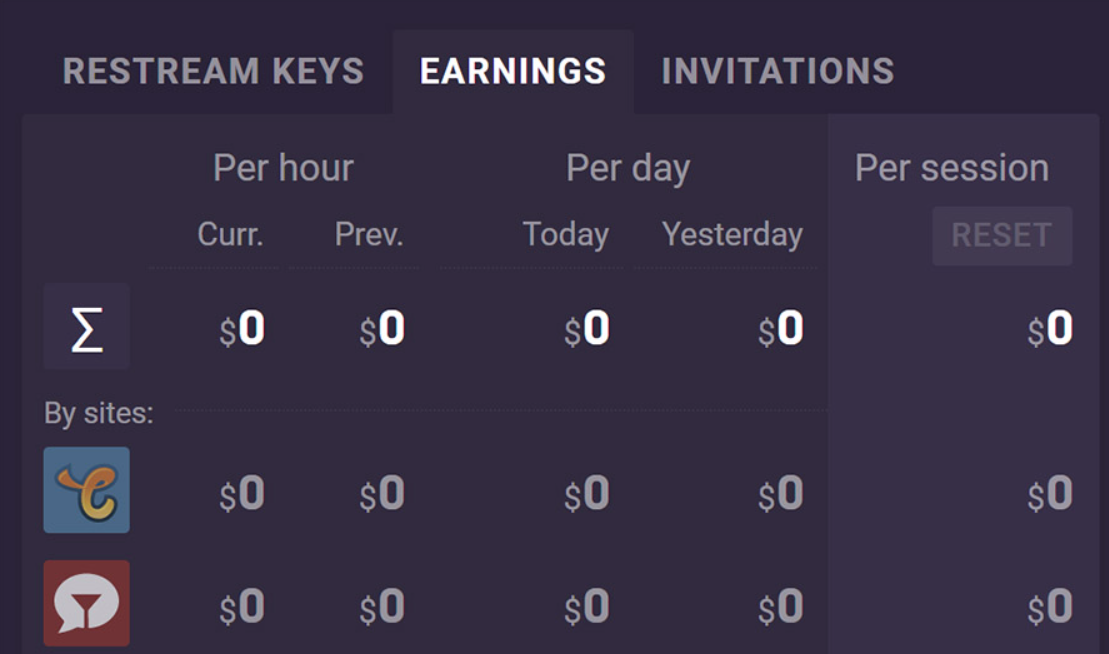Click the sigma total earnings icon
This screenshot has height=654, width=1109.
87,327
